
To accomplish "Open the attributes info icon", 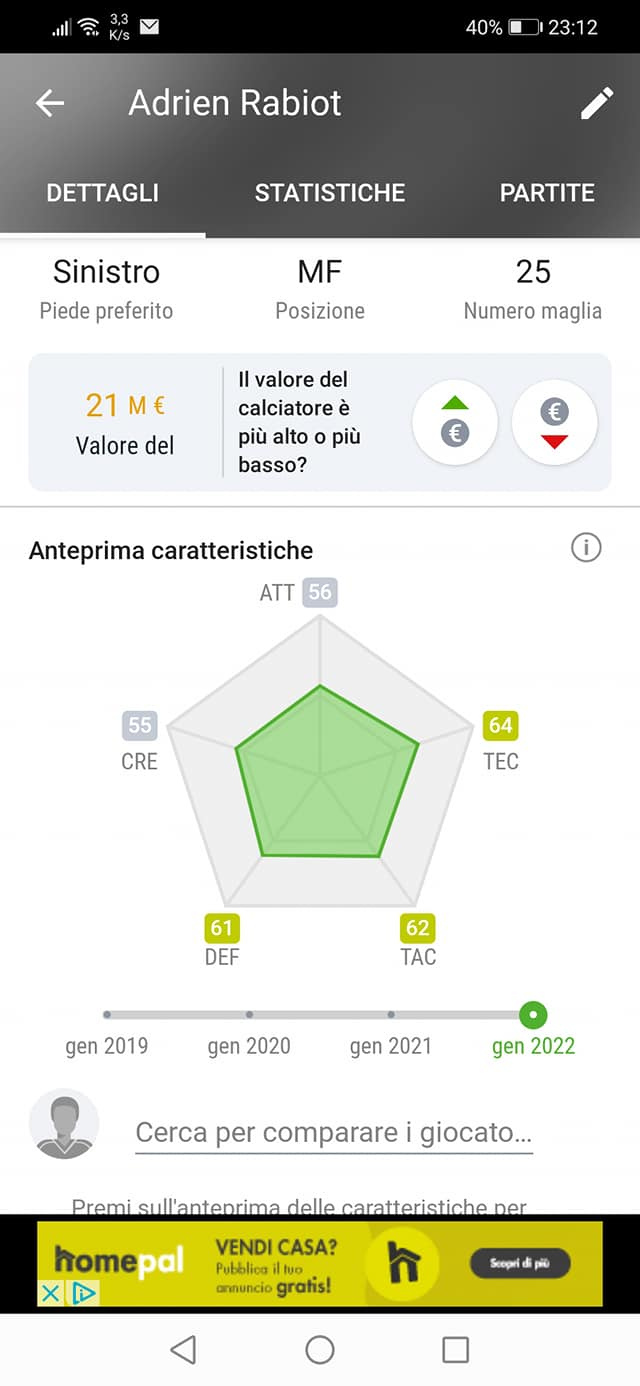I will (586, 548).
